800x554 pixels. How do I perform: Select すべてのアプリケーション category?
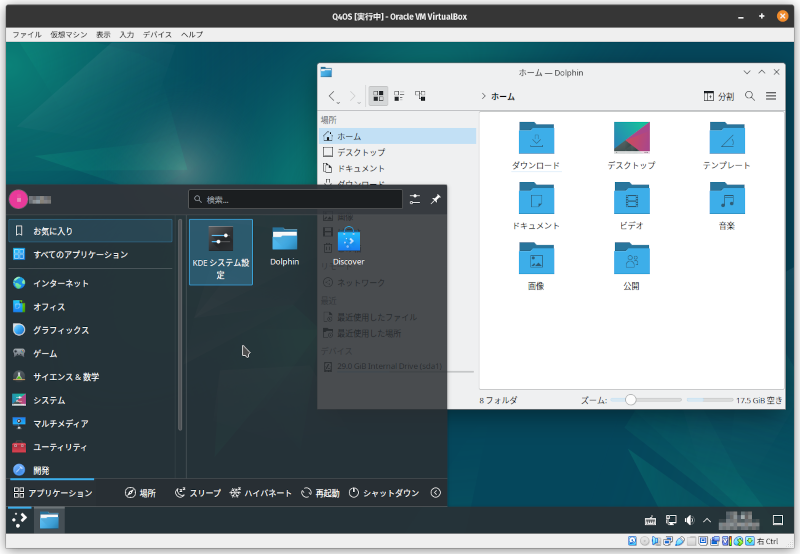pos(91,254)
